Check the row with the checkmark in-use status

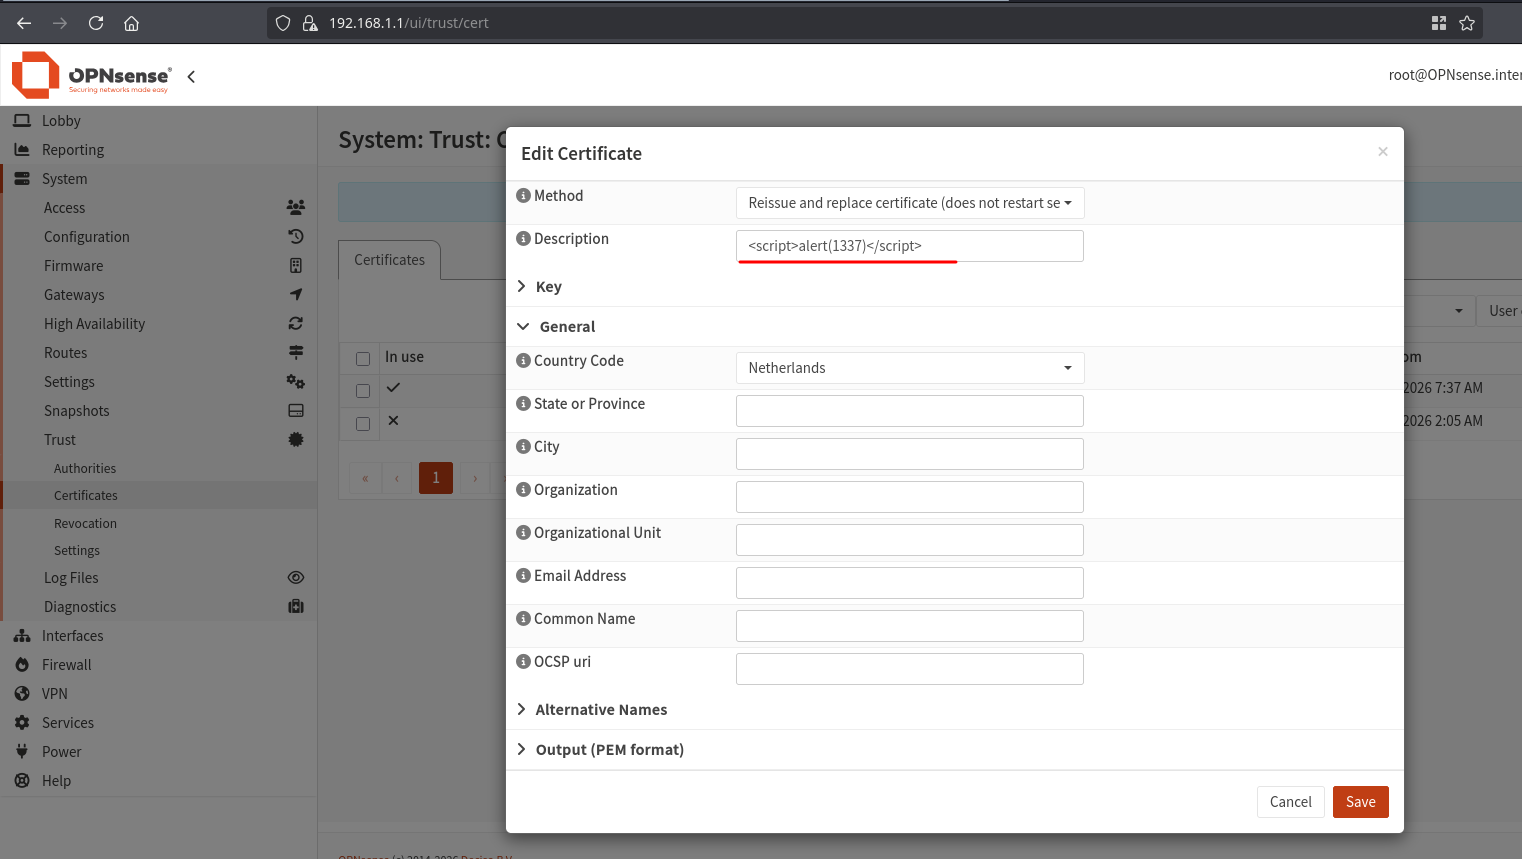363,390
